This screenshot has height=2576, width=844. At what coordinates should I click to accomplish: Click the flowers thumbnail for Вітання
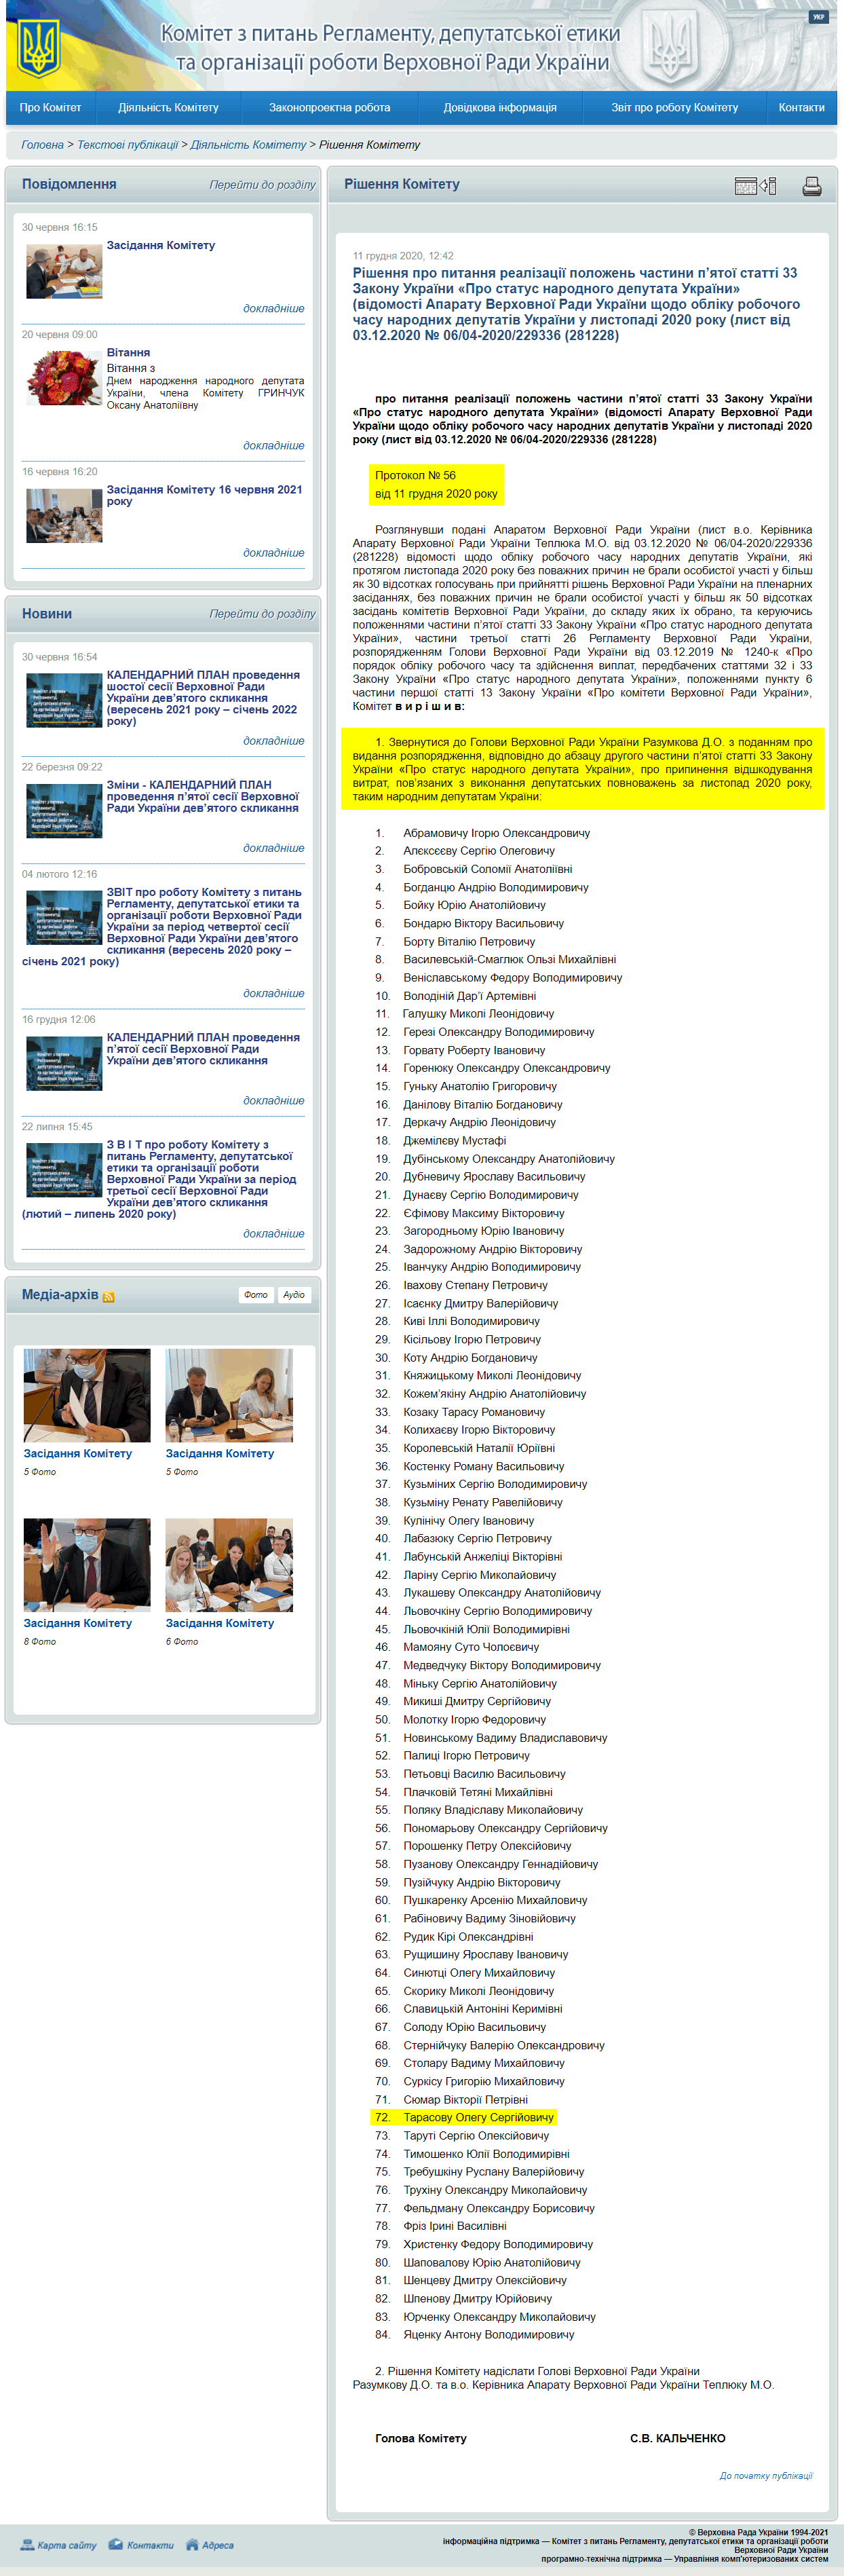pos(64,377)
